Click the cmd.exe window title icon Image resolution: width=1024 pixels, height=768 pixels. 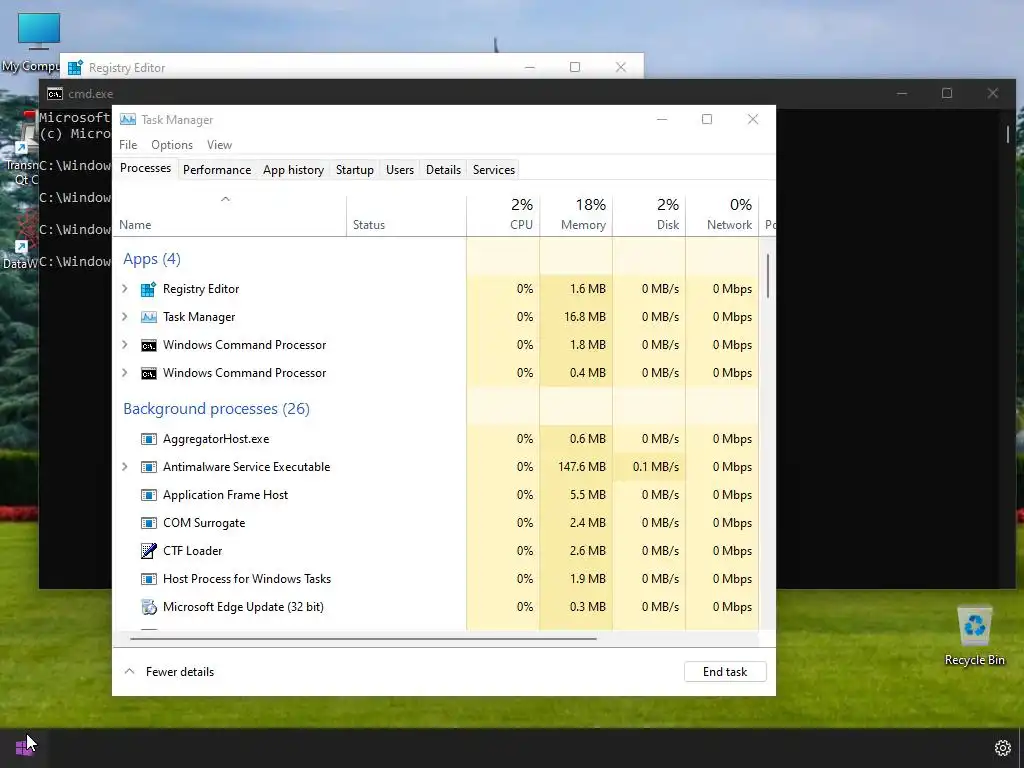tap(55, 93)
